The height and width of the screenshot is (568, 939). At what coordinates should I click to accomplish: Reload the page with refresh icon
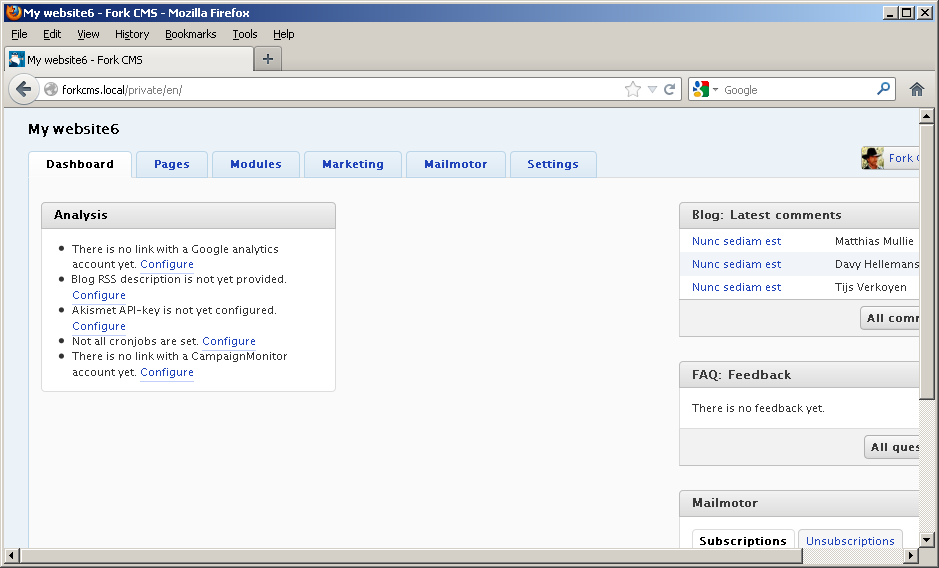pos(670,89)
